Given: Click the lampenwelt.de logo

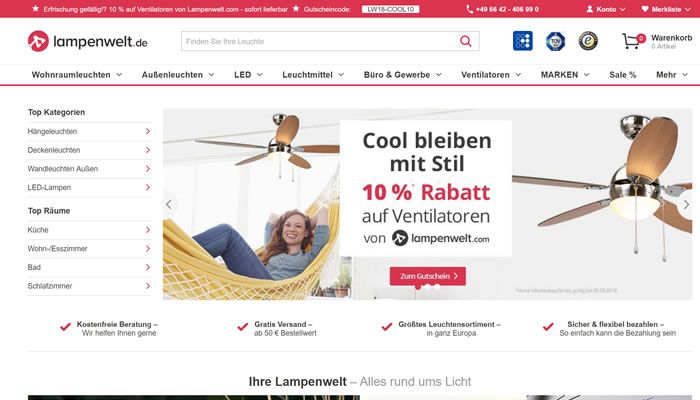Looking at the screenshot, I should tap(88, 42).
